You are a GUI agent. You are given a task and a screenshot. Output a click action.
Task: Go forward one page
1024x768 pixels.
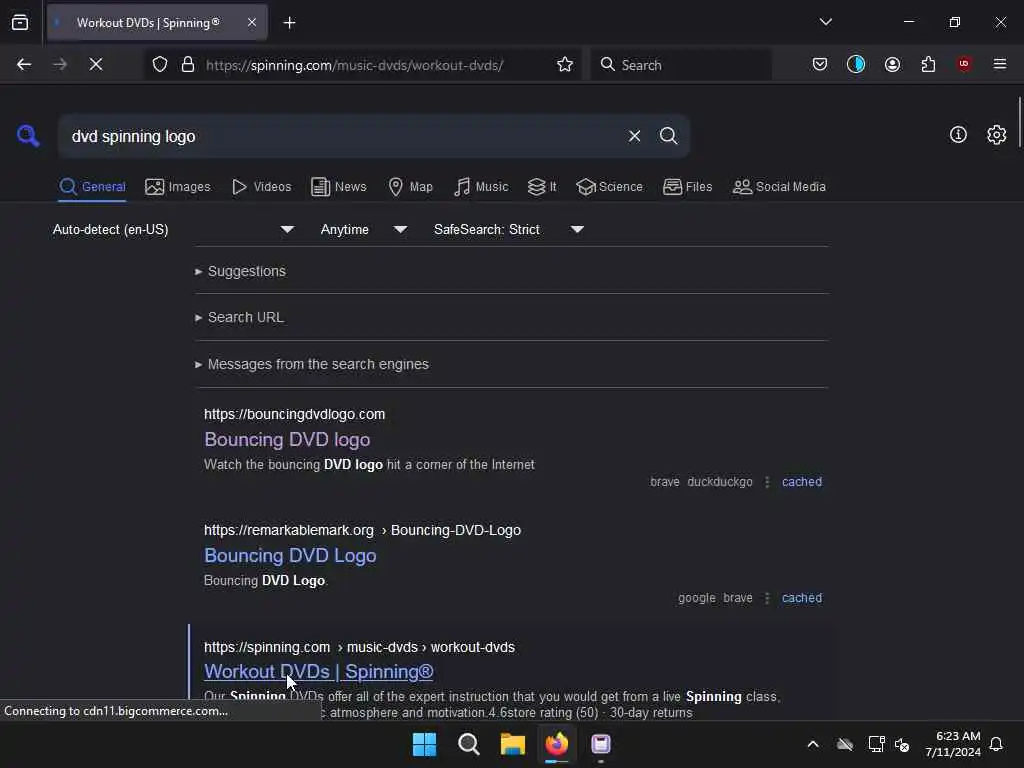pyautogui.click(x=59, y=64)
